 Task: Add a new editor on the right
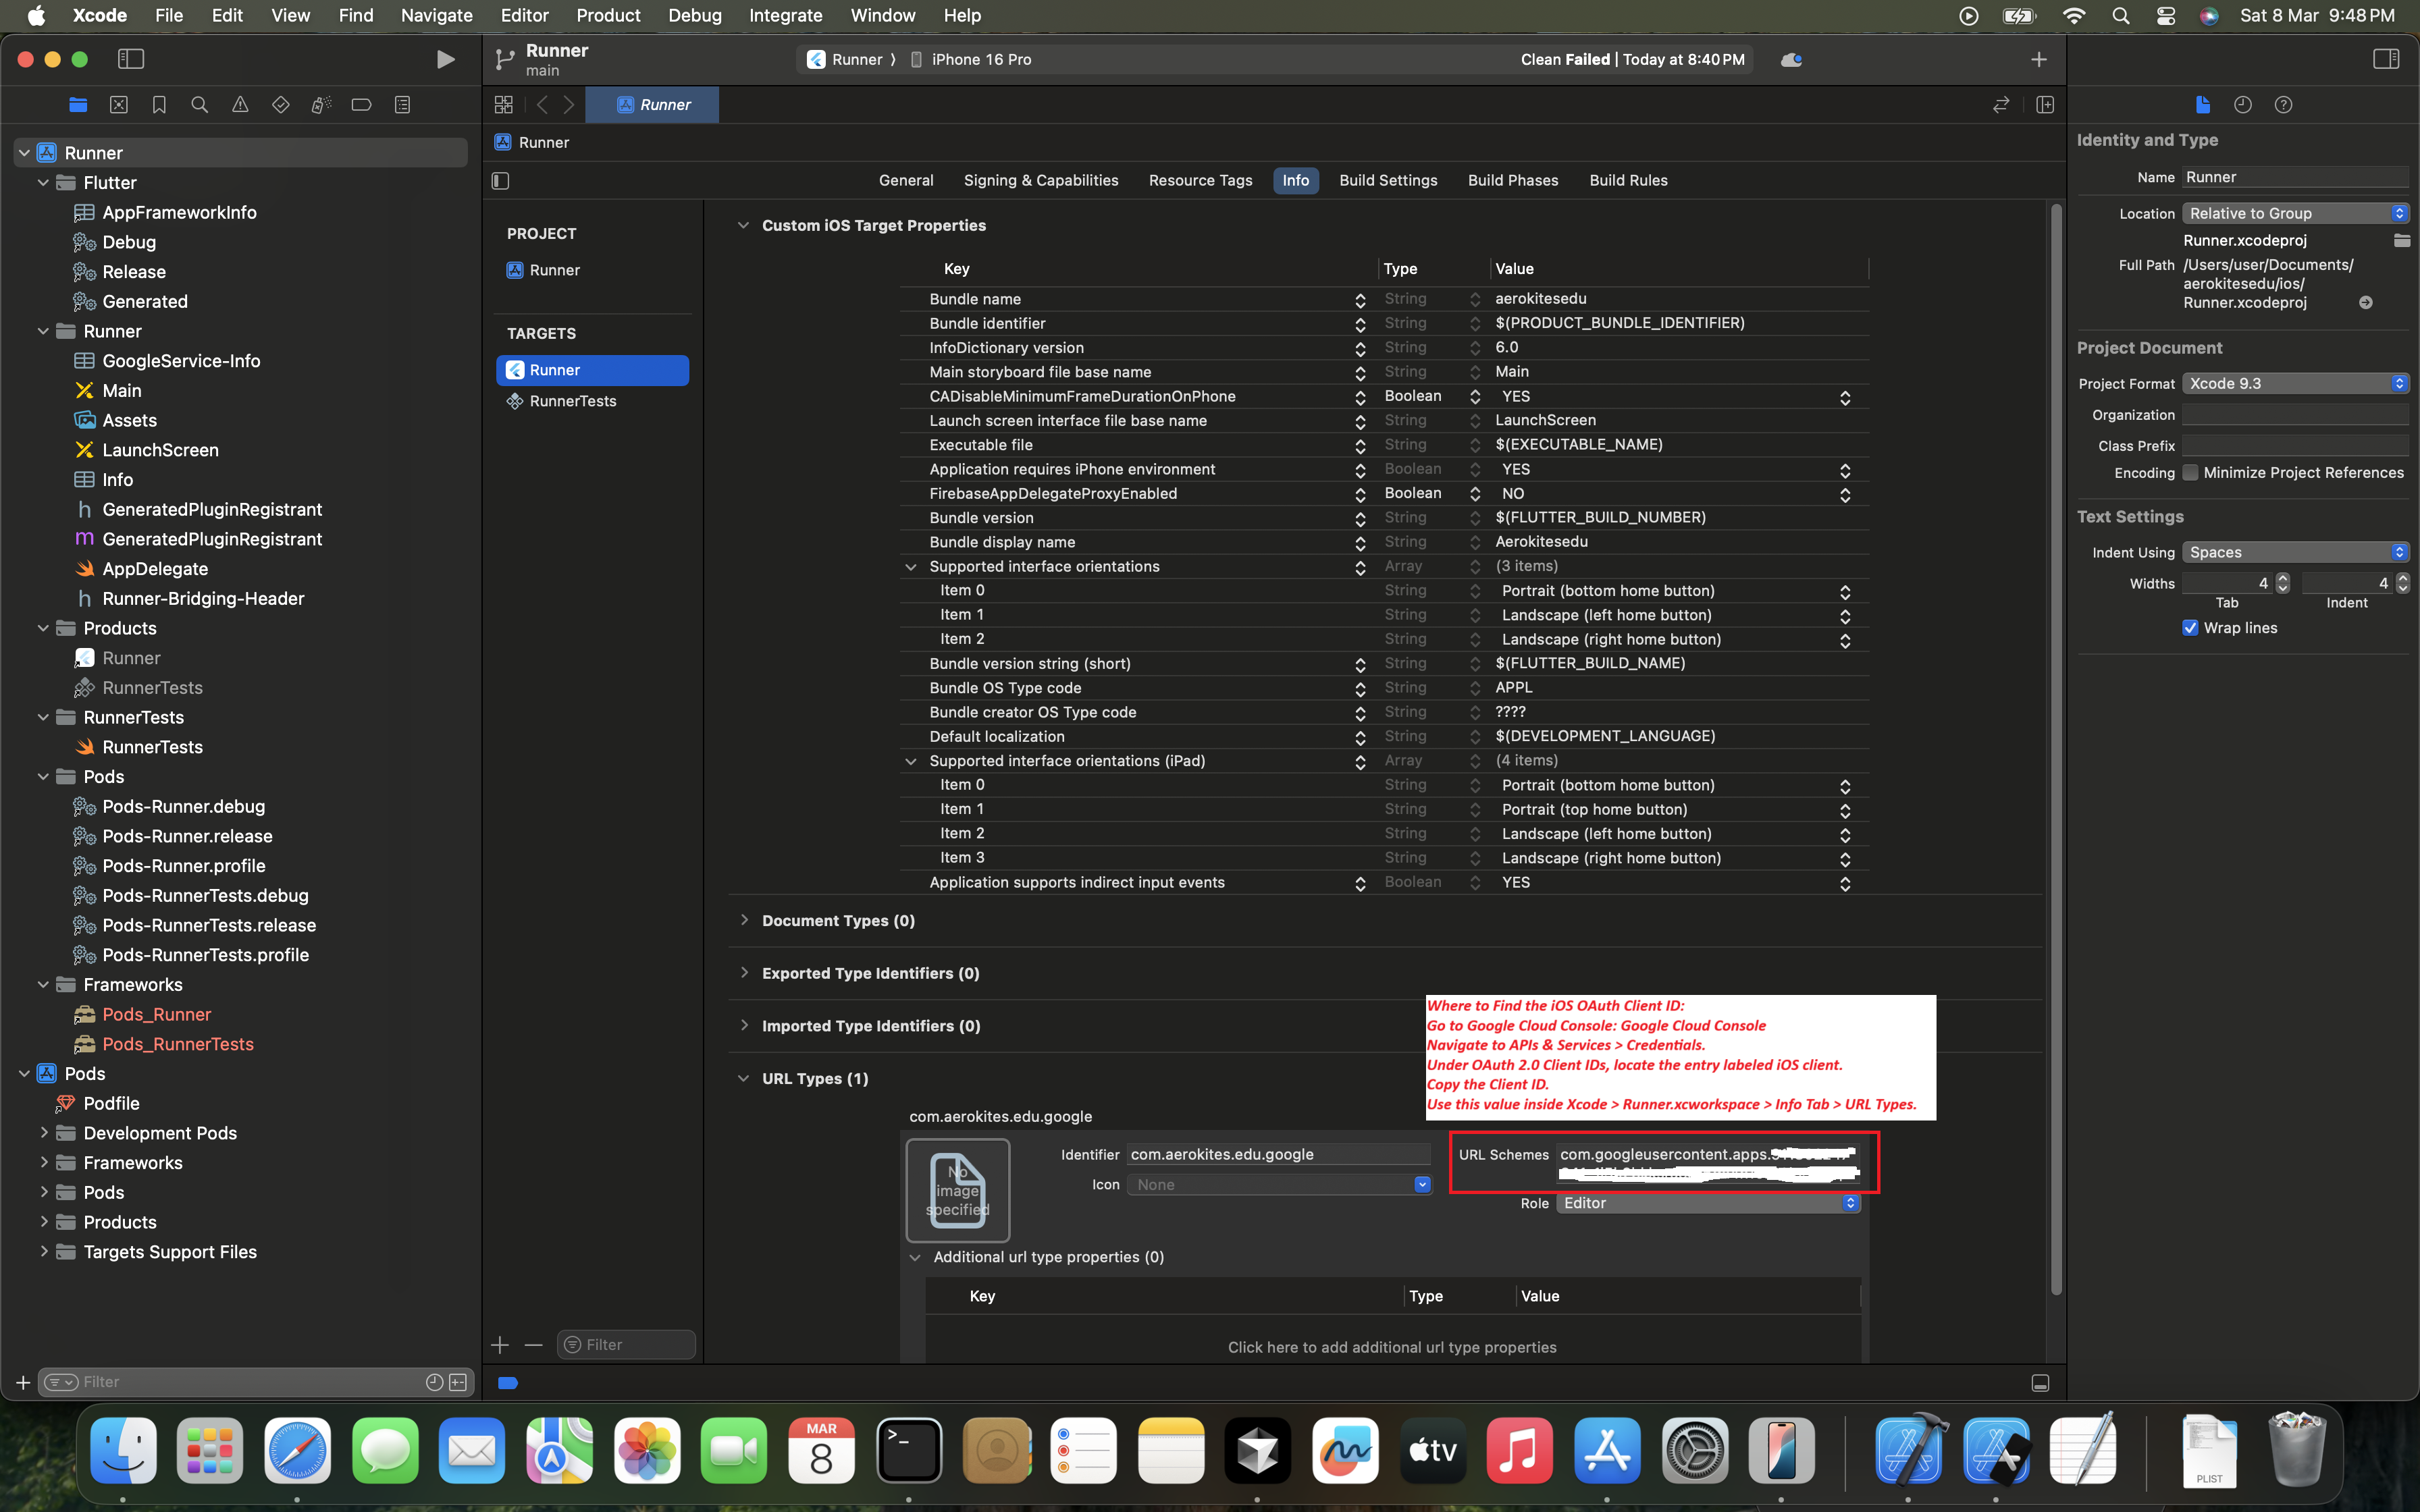click(x=2045, y=105)
